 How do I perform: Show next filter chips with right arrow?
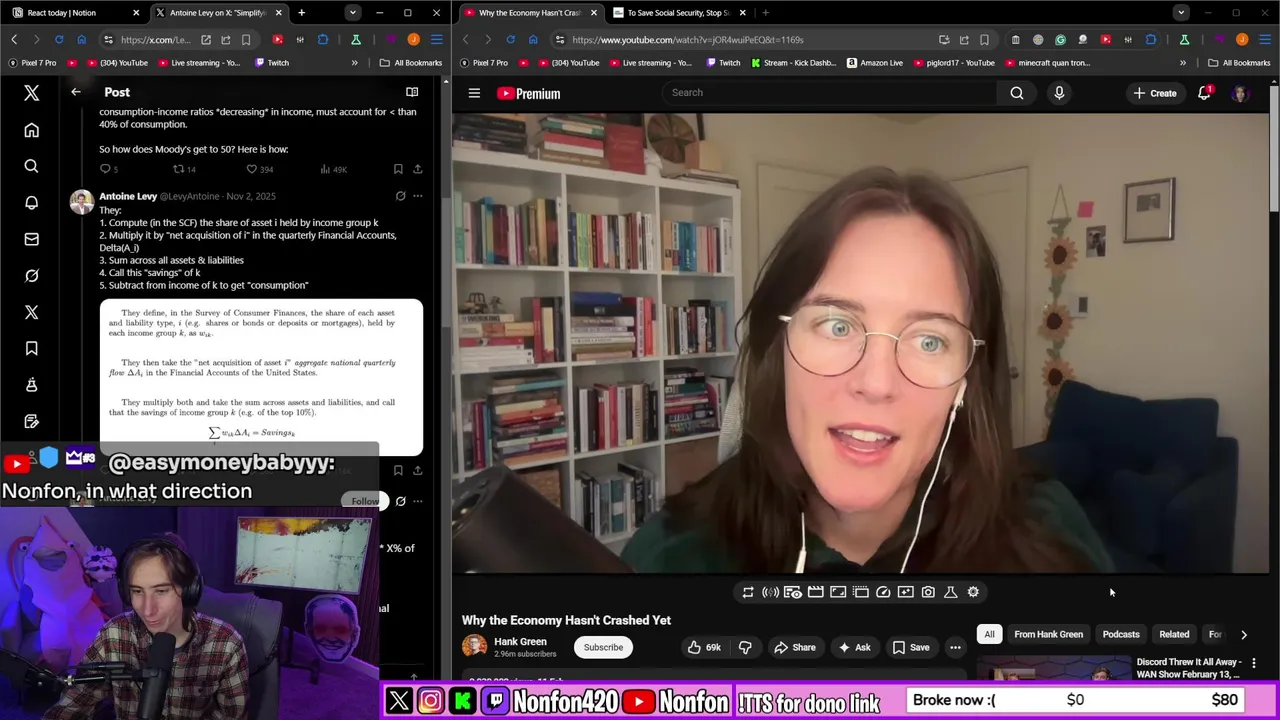[x=1244, y=634]
